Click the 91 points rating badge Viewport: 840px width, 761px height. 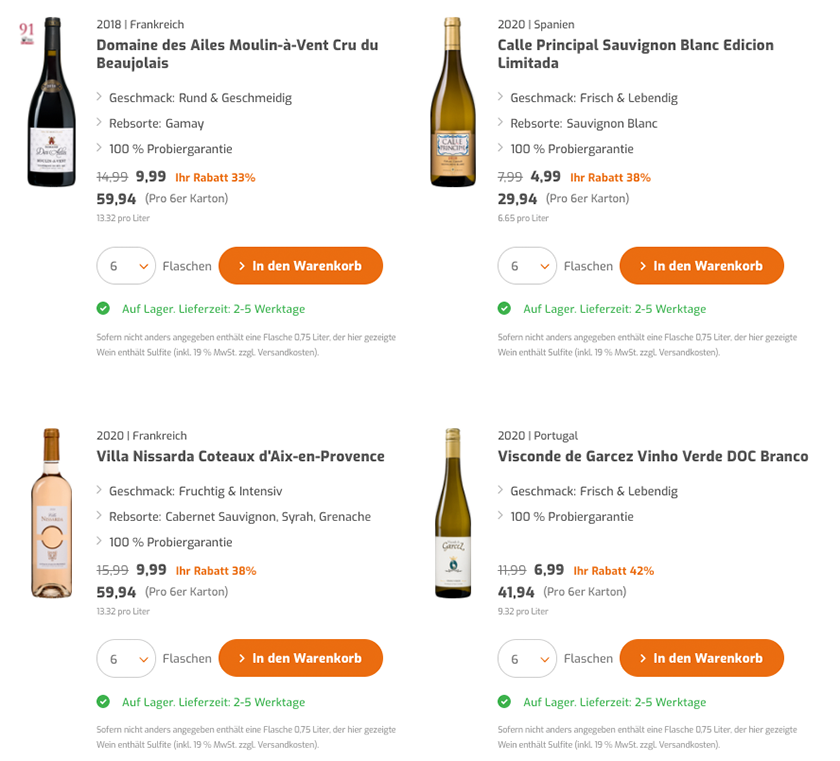pyautogui.click(x=27, y=33)
